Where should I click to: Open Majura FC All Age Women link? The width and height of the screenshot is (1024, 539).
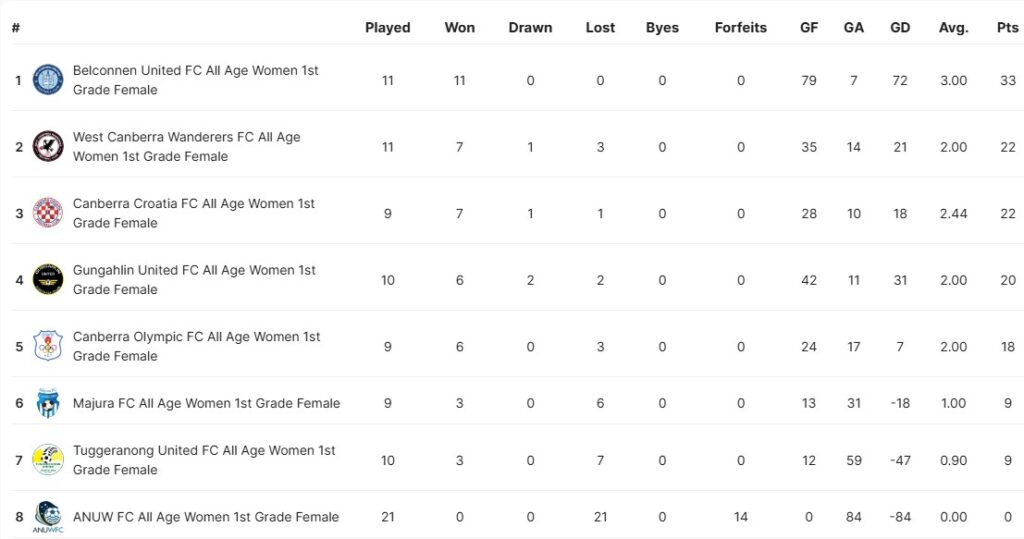[x=206, y=403]
